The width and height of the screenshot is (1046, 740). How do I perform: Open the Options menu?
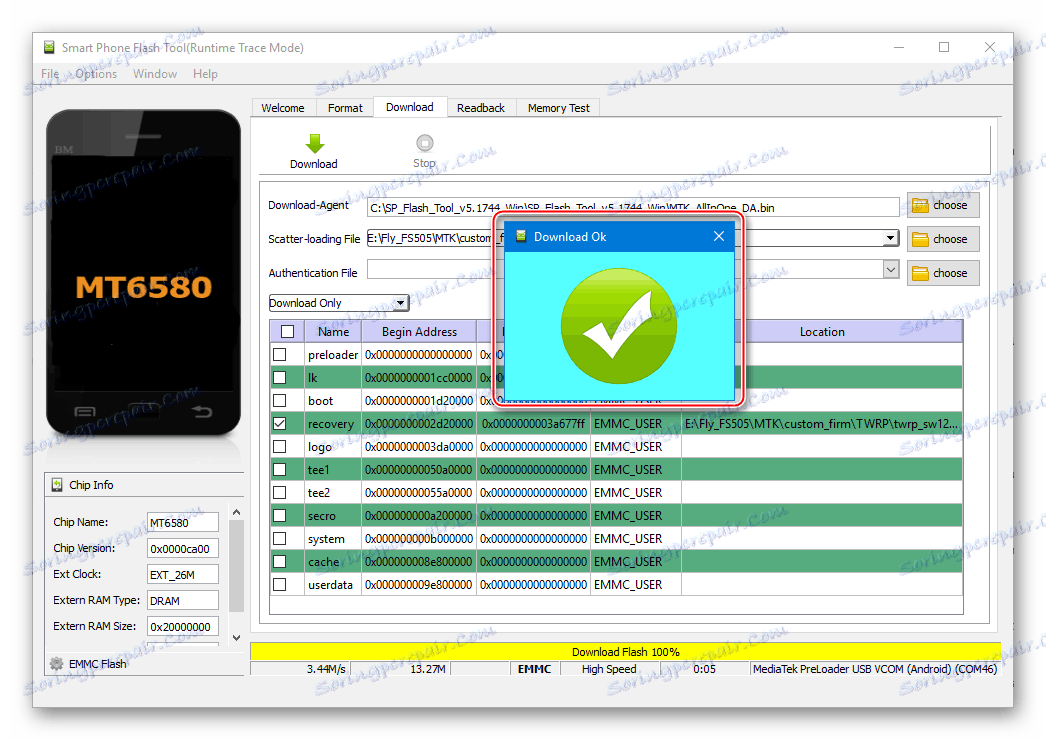96,74
